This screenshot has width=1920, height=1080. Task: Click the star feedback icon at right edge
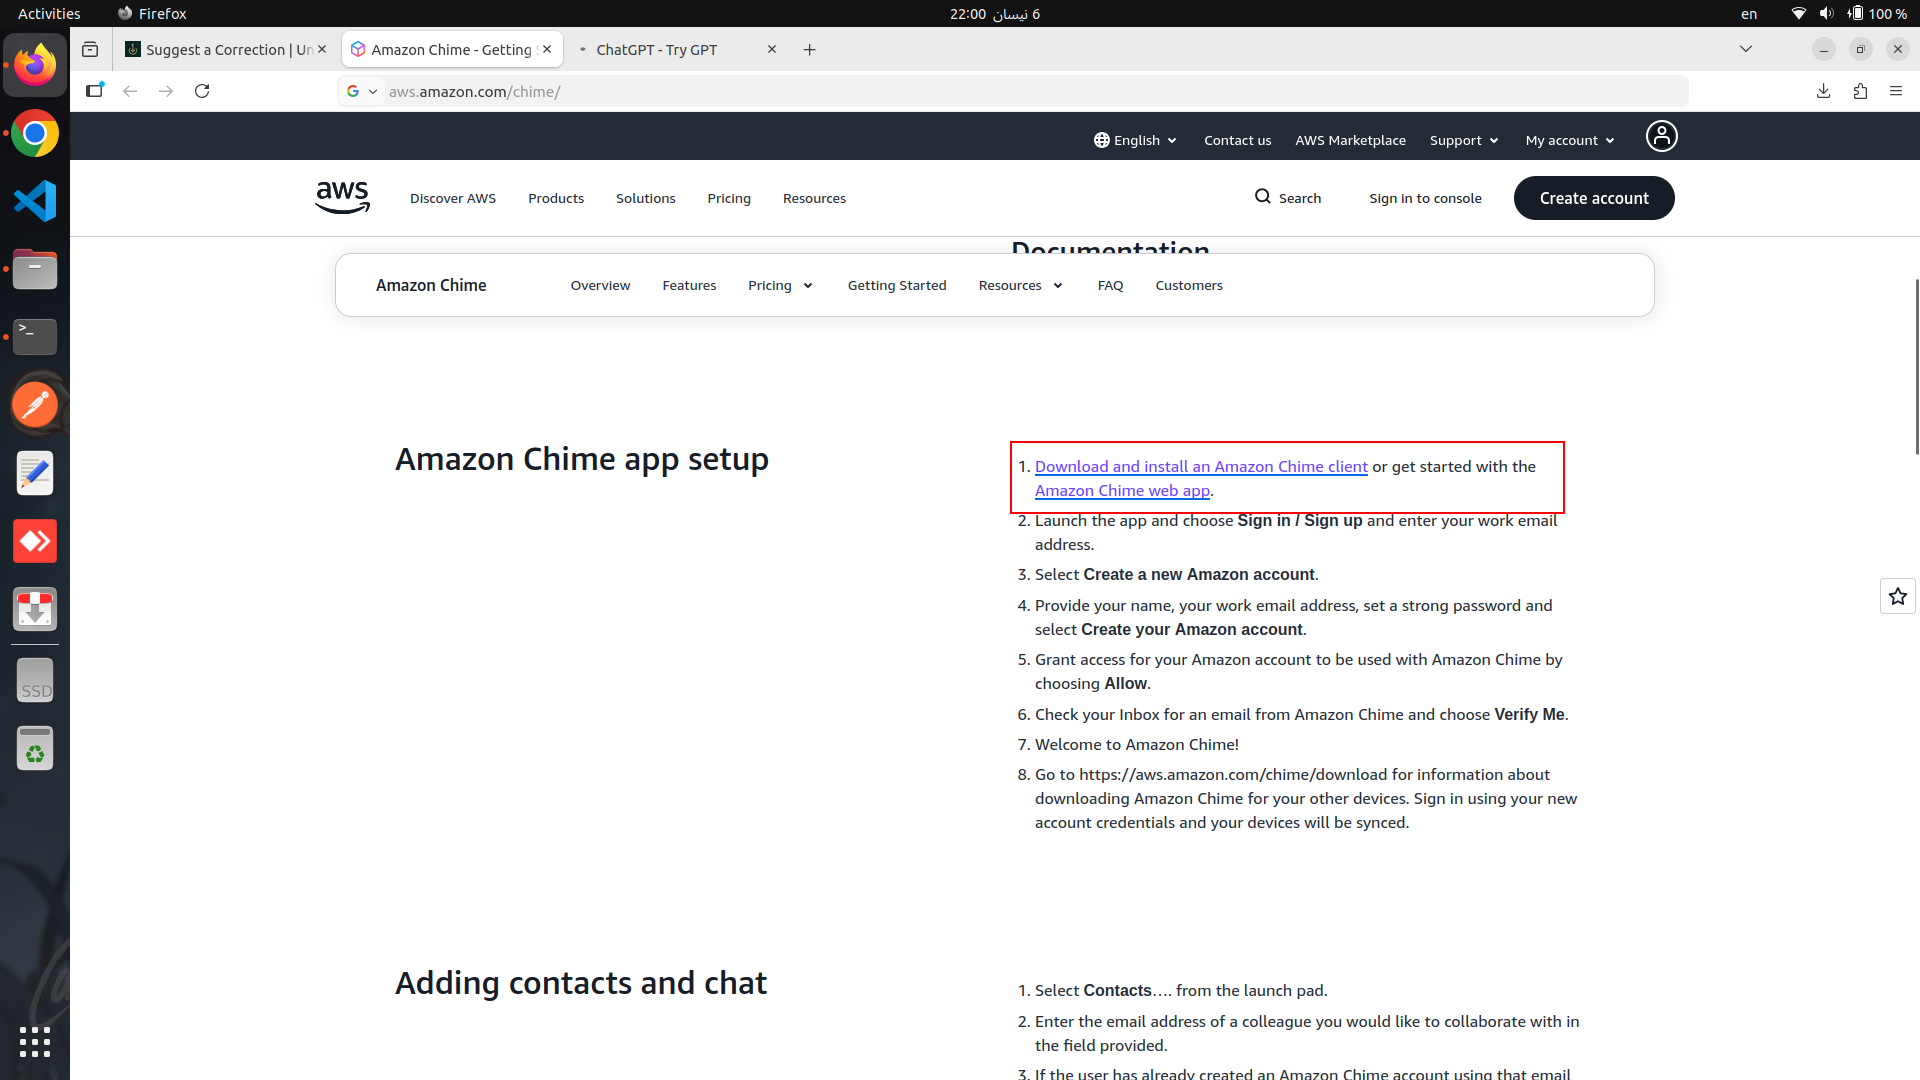click(x=1897, y=597)
